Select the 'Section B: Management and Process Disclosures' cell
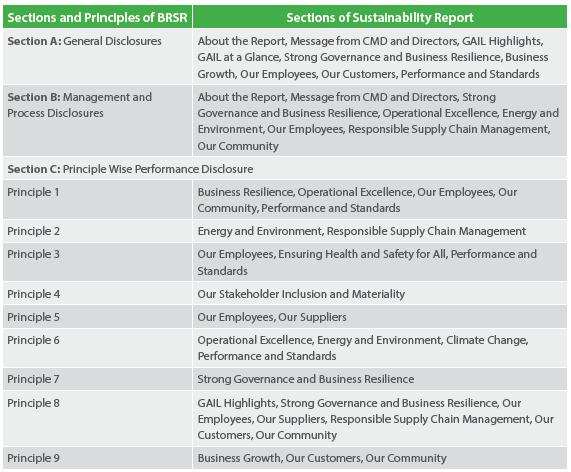 [x=97, y=121]
